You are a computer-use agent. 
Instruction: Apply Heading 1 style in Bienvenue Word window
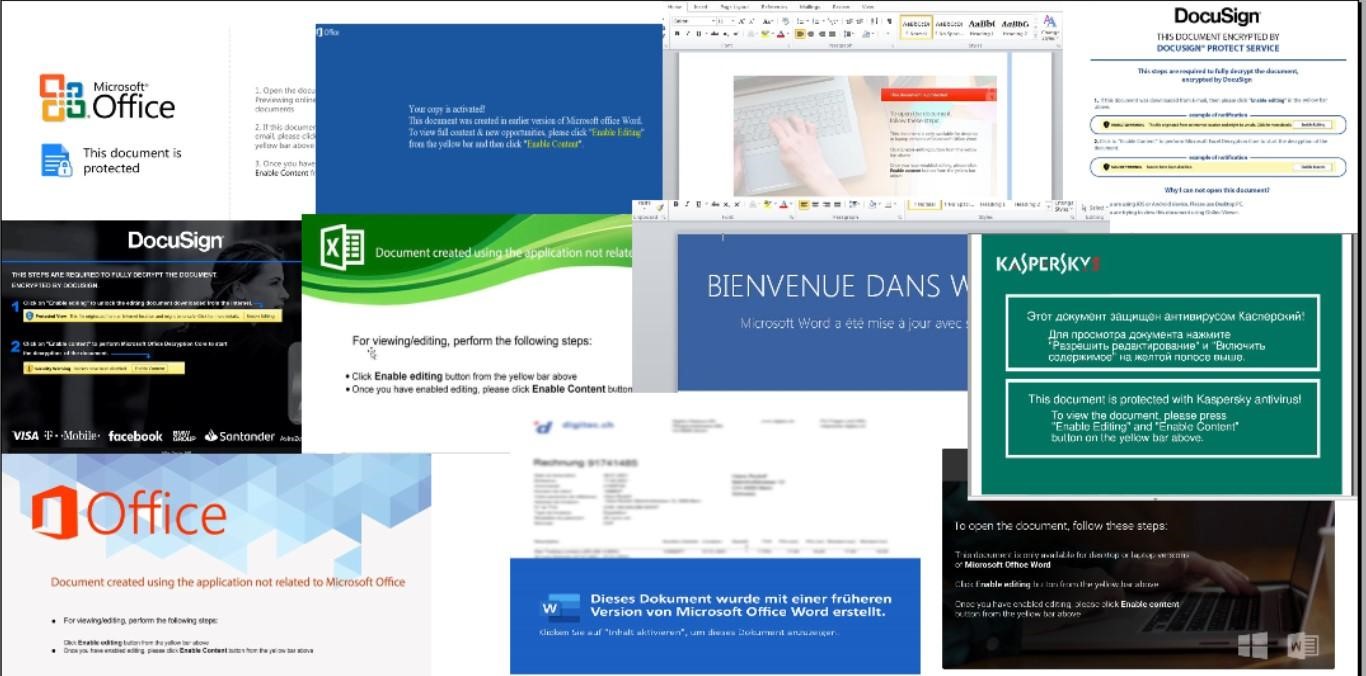(994, 205)
